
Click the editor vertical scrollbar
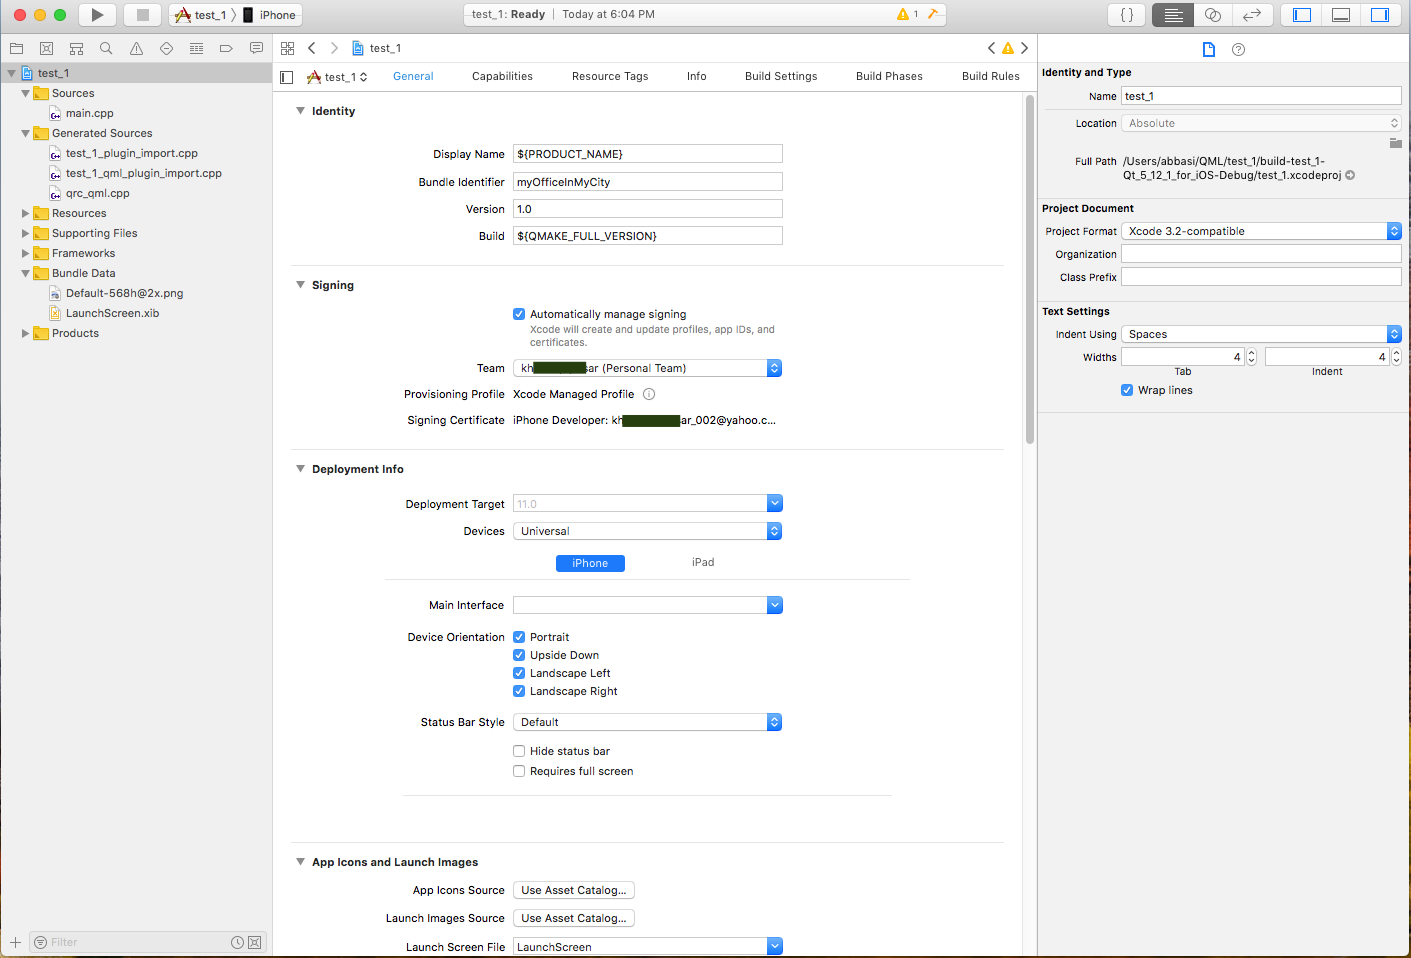click(1030, 270)
